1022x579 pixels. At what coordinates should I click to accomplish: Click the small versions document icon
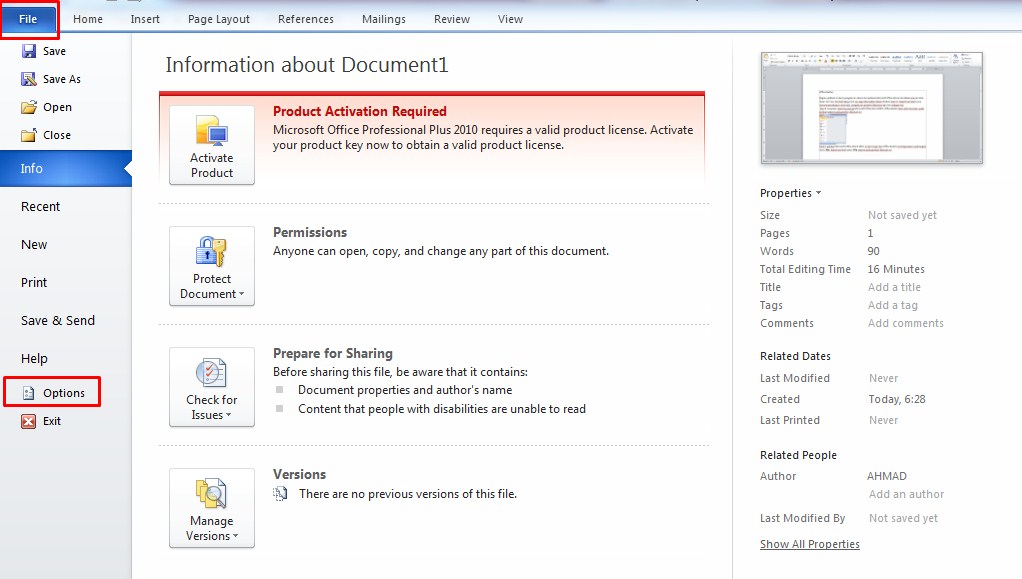(x=280, y=494)
